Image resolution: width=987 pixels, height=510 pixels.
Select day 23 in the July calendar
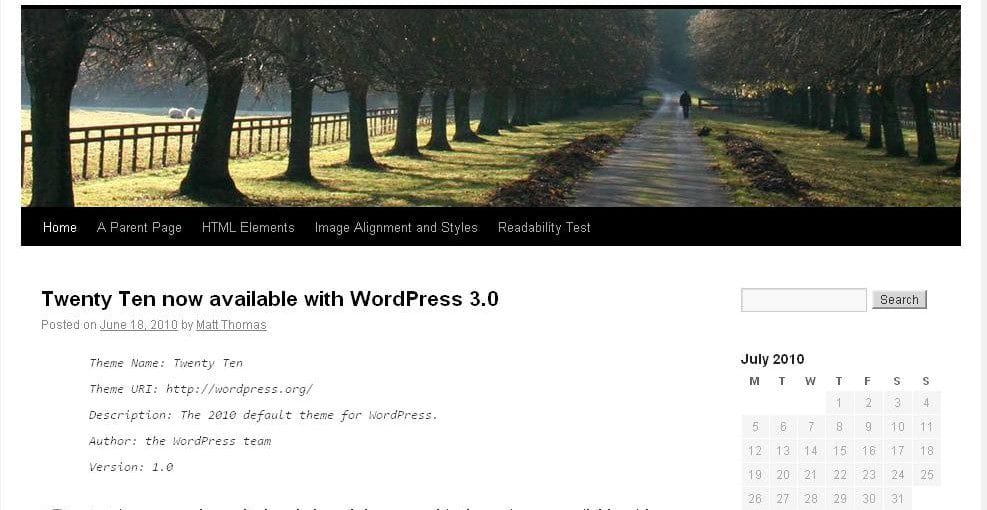(x=869, y=475)
